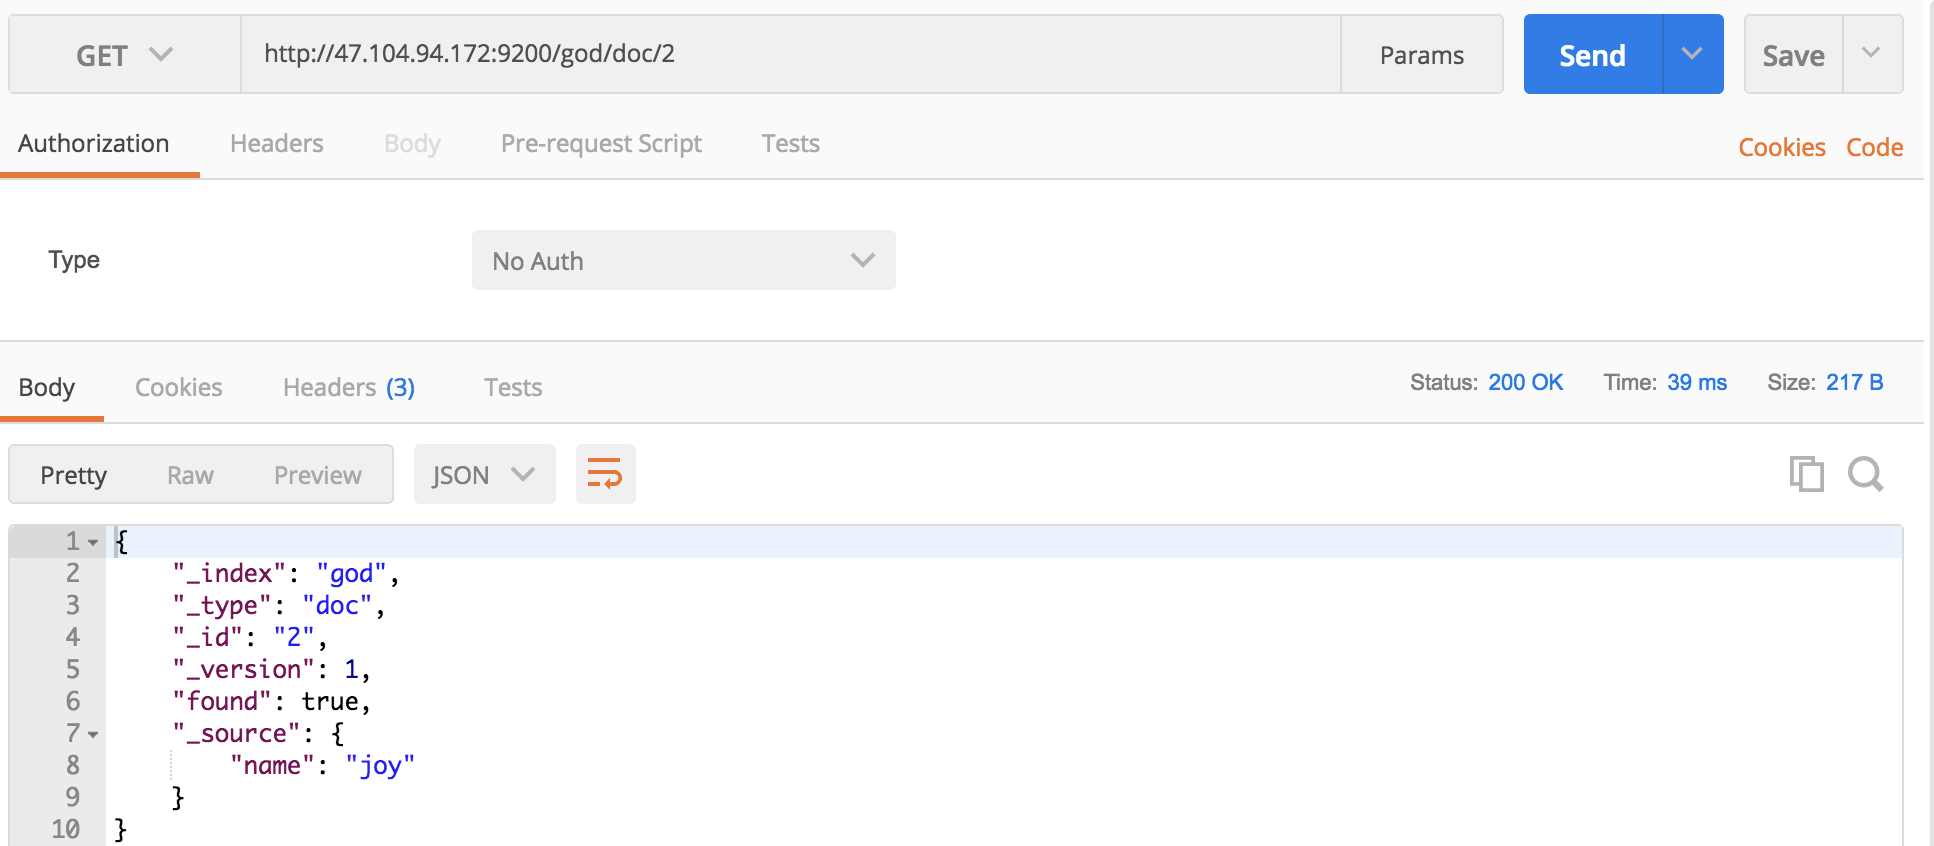
Task: View the response Headers (3) tab
Action: point(349,388)
